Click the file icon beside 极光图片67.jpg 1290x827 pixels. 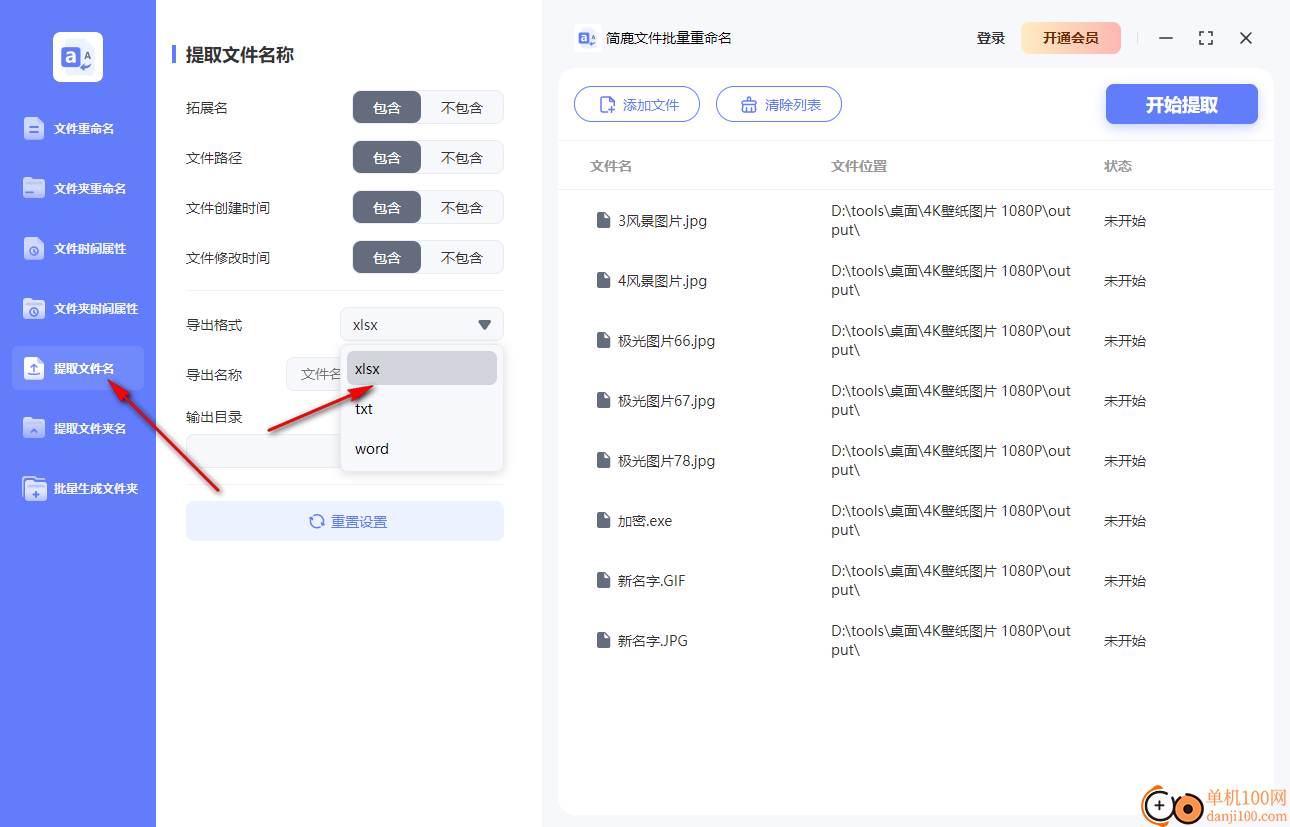[603, 400]
